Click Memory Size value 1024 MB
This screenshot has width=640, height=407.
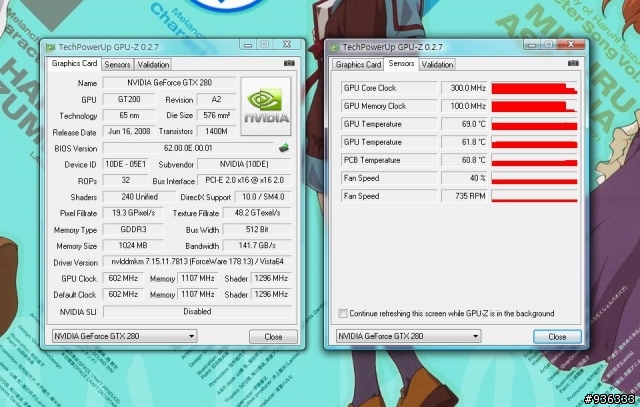tap(133, 246)
